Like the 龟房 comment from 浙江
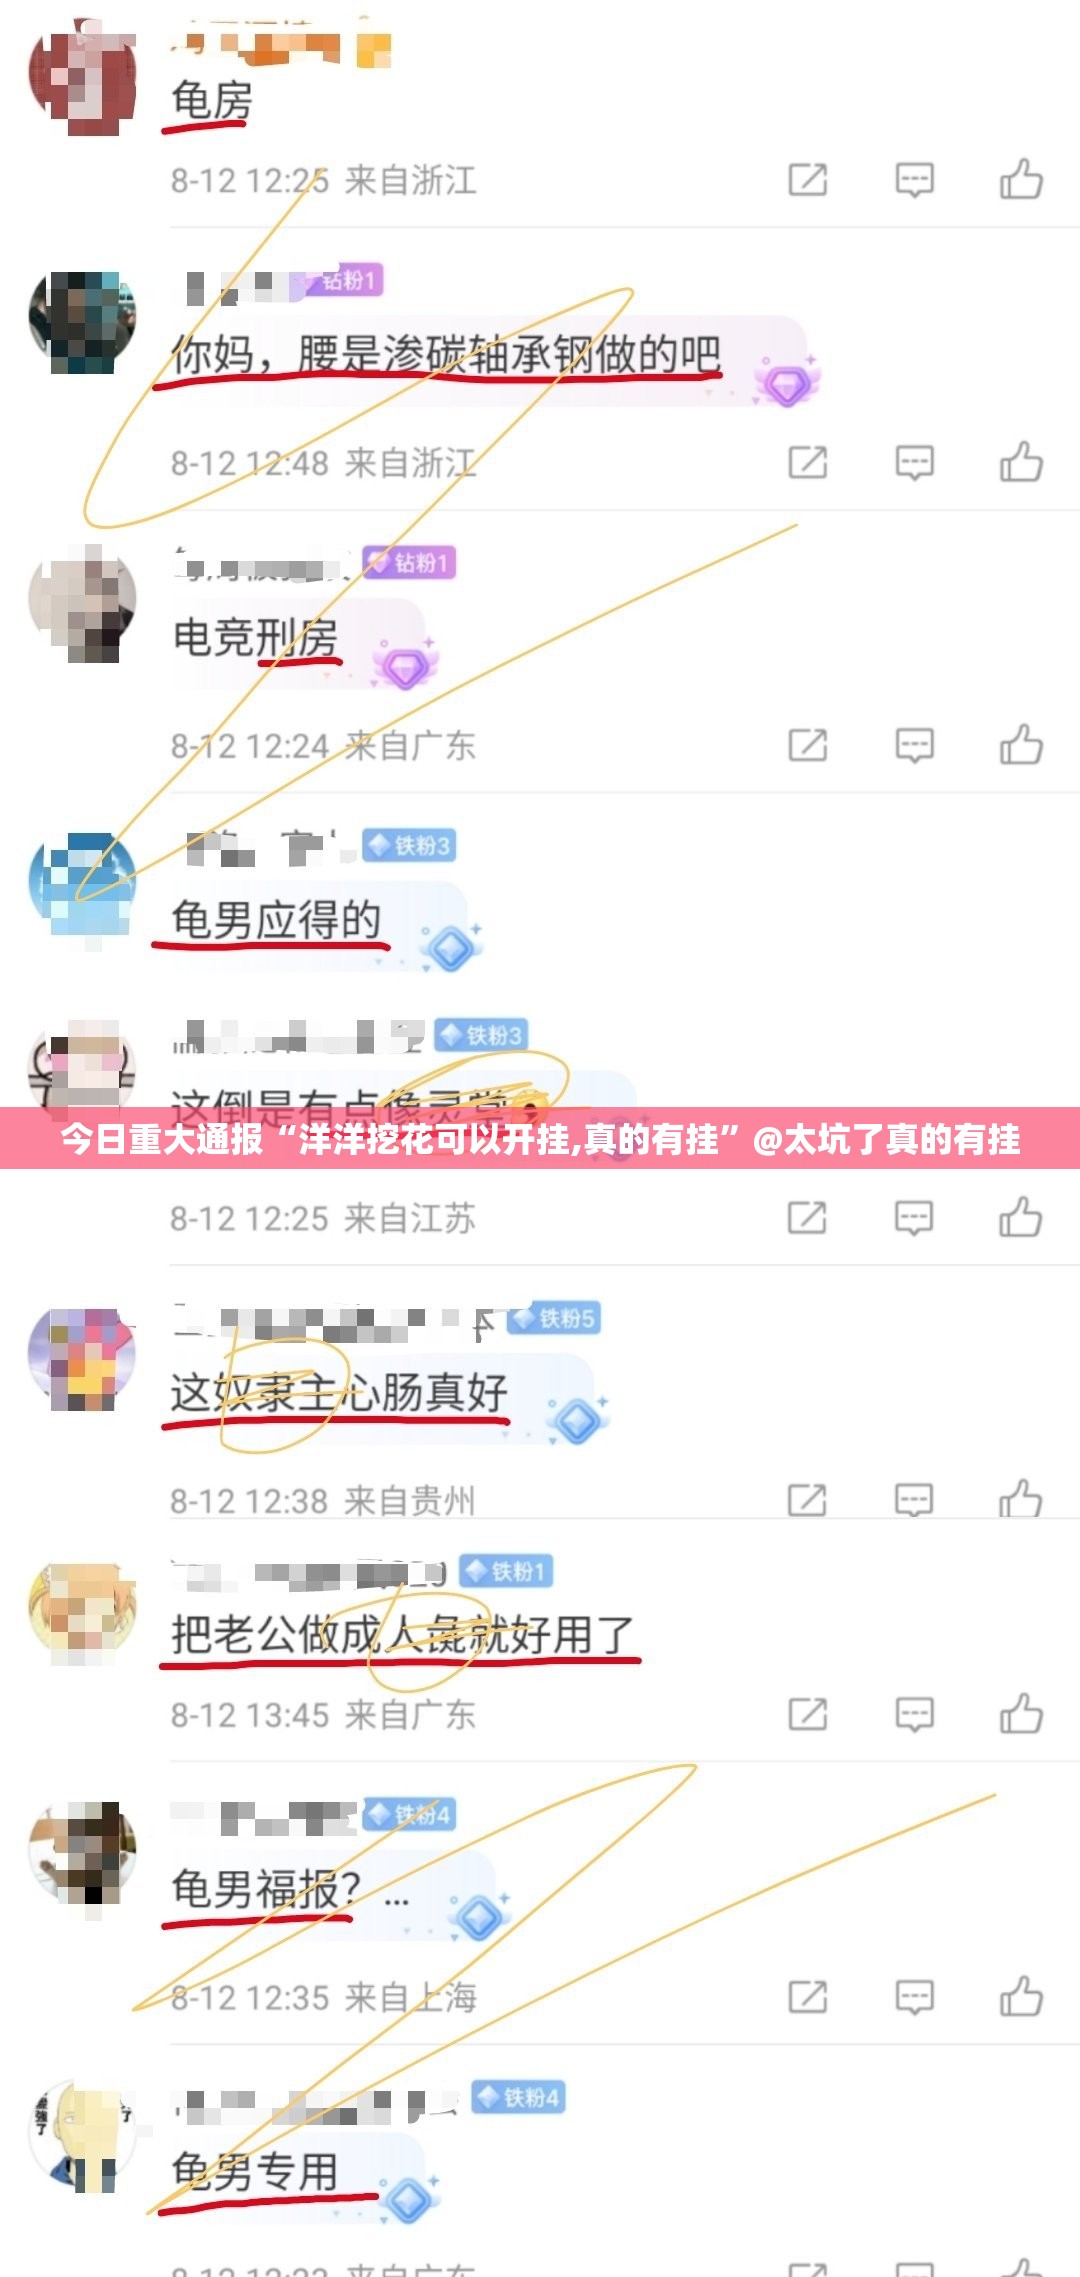 pyautogui.click(x=1021, y=179)
